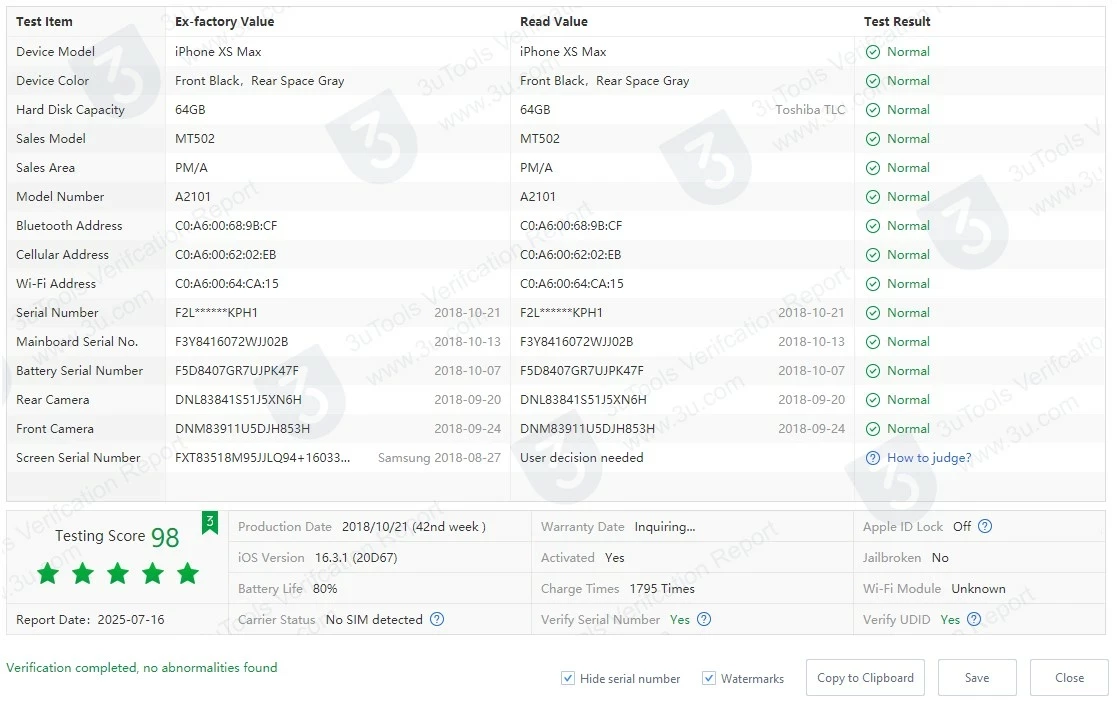Click the green 3uTools badge by Testing Score
1117x713 pixels.
click(x=210, y=523)
